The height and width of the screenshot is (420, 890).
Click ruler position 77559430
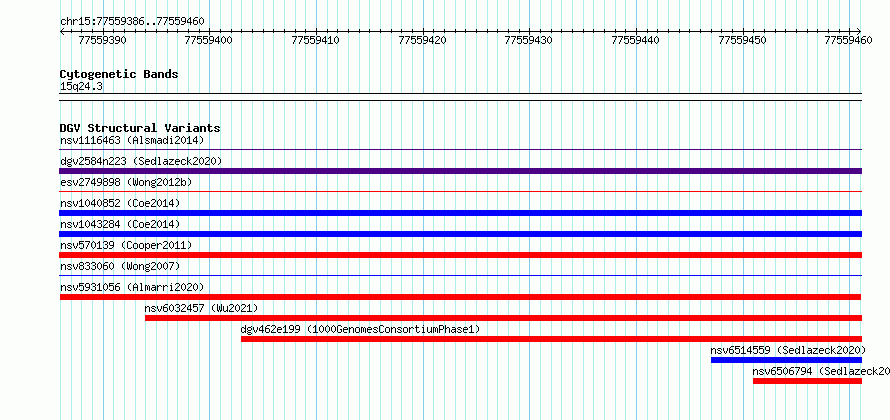(529, 40)
